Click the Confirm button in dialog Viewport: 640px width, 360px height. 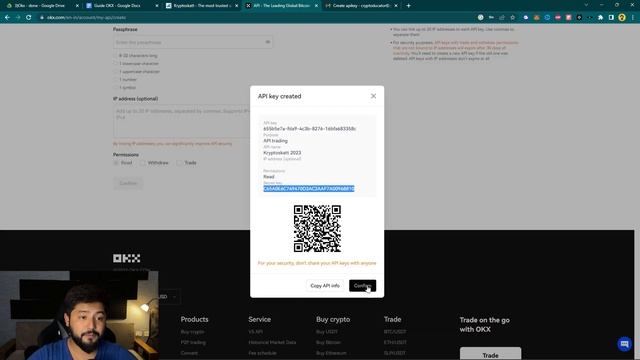(362, 286)
